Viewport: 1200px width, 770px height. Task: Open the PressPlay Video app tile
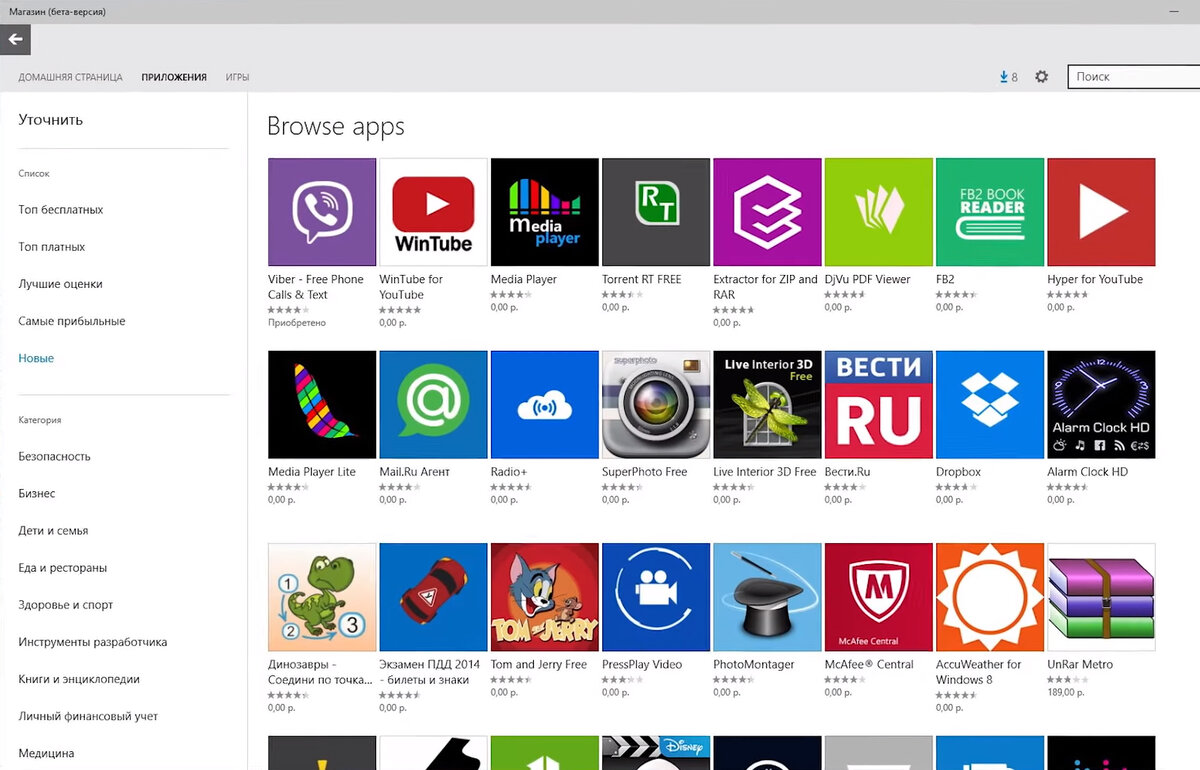pos(656,597)
